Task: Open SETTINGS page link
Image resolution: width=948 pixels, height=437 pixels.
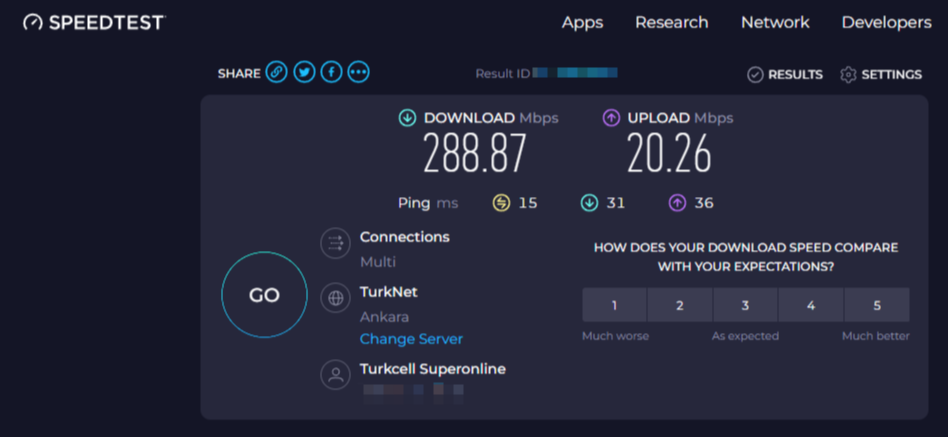Action: tap(892, 74)
